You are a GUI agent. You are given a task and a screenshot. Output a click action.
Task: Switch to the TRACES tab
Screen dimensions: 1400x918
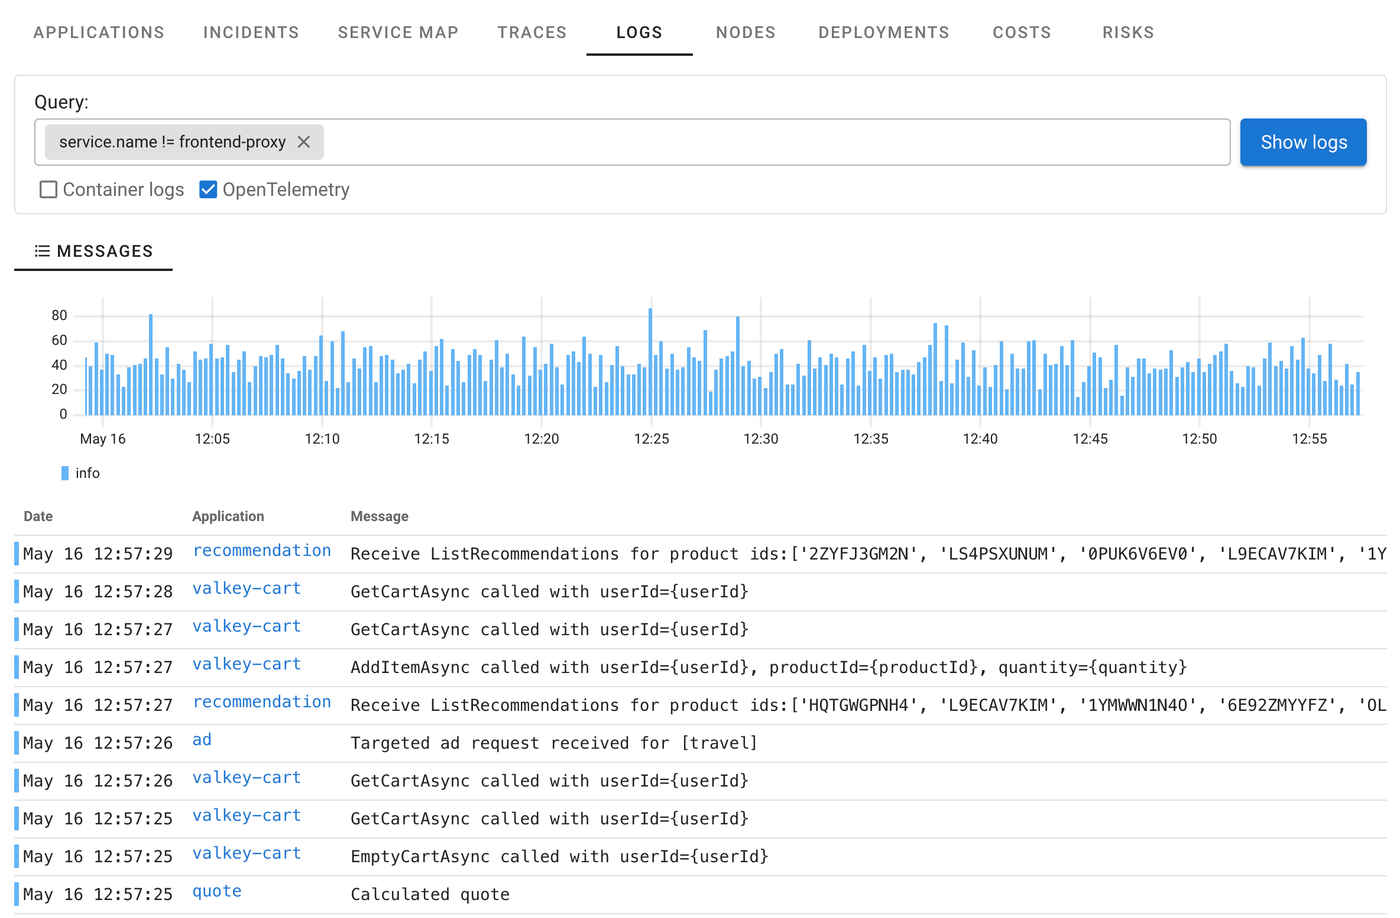tap(532, 32)
